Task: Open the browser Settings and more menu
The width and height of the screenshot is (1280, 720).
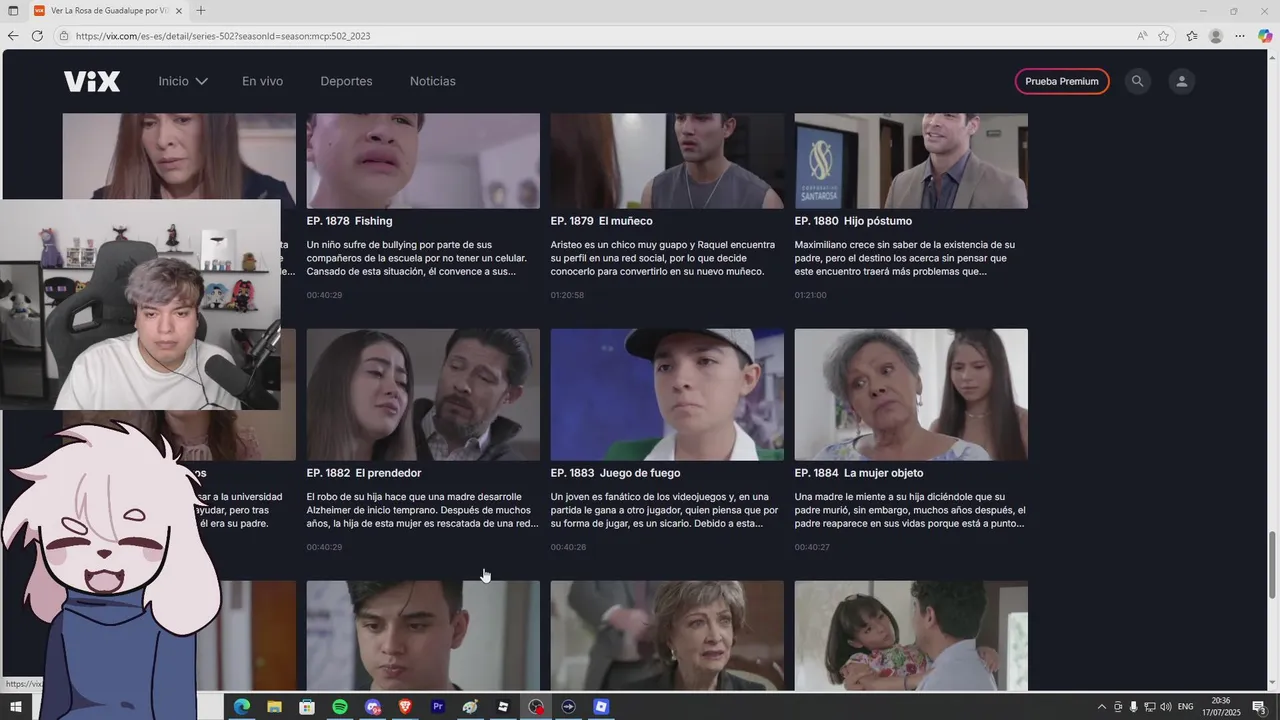Action: pyautogui.click(x=1240, y=36)
